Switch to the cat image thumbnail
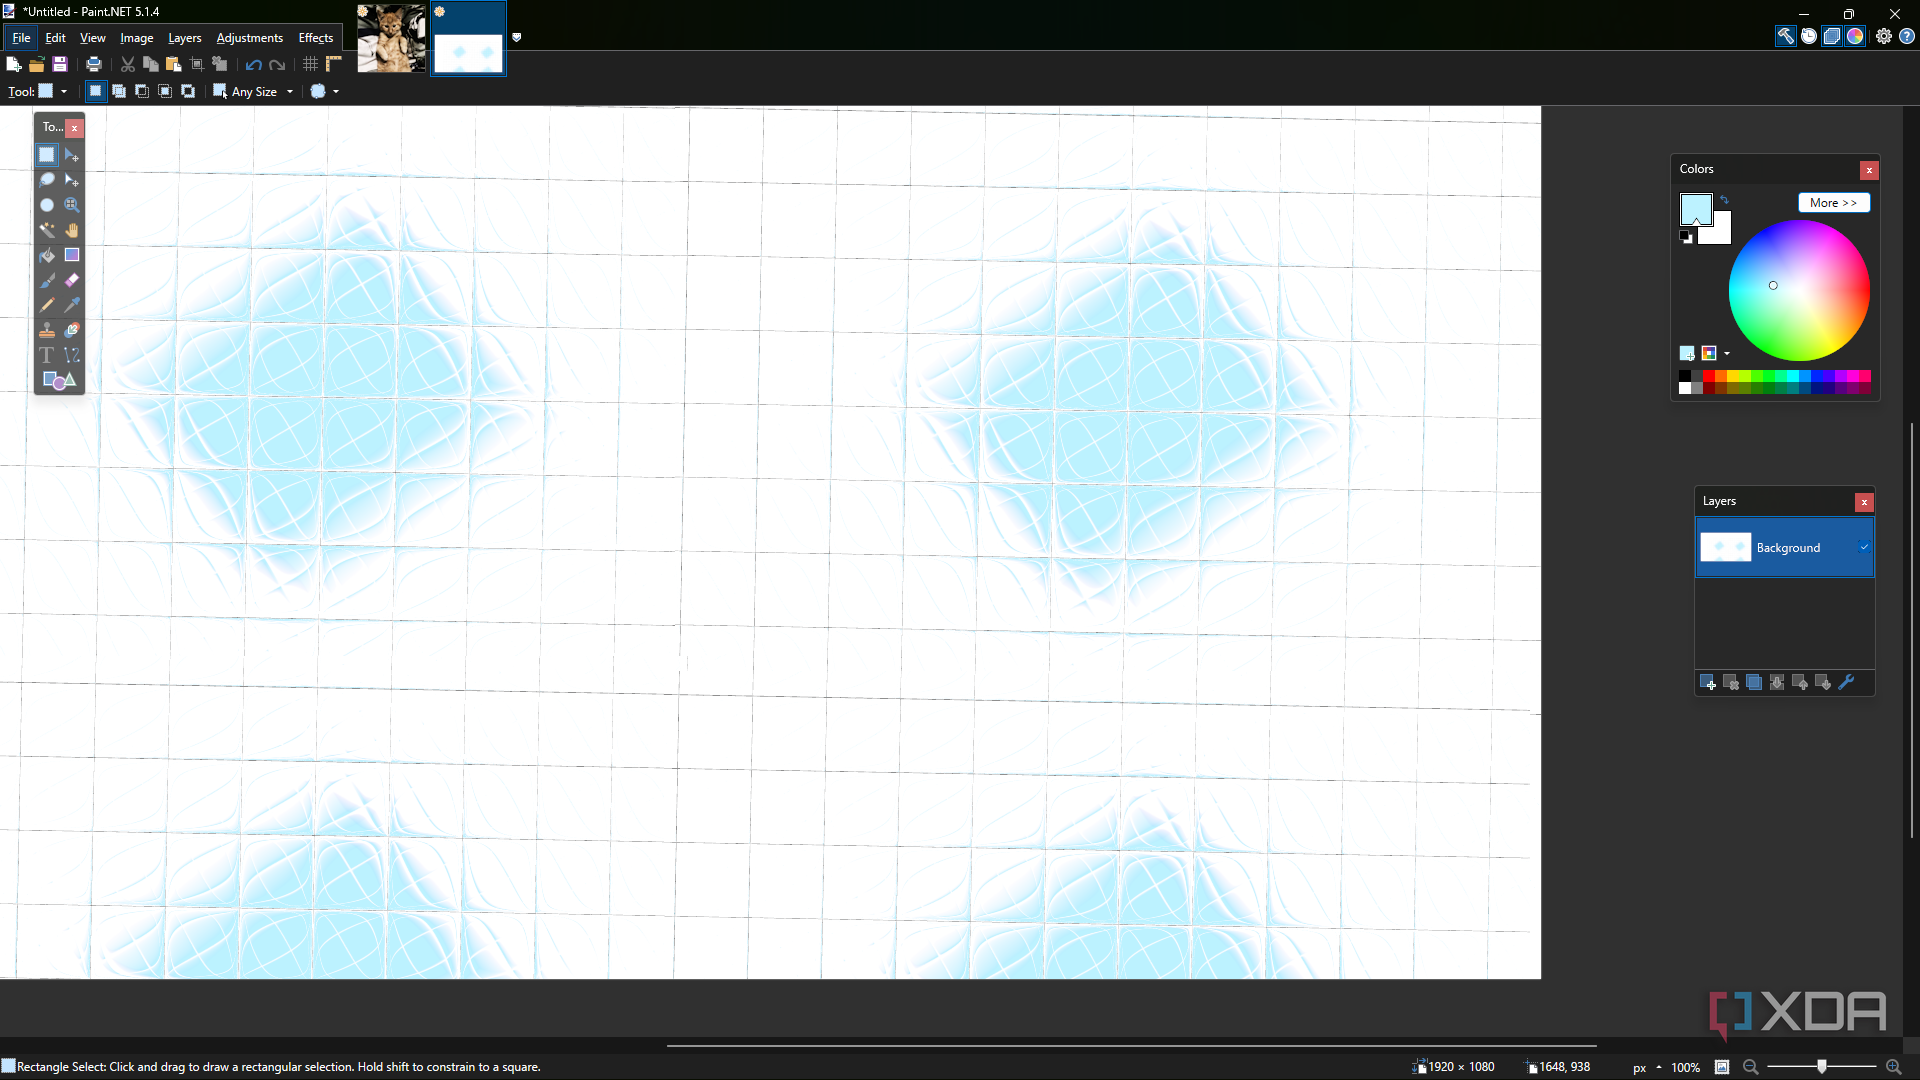The width and height of the screenshot is (1920, 1080). 391,38
